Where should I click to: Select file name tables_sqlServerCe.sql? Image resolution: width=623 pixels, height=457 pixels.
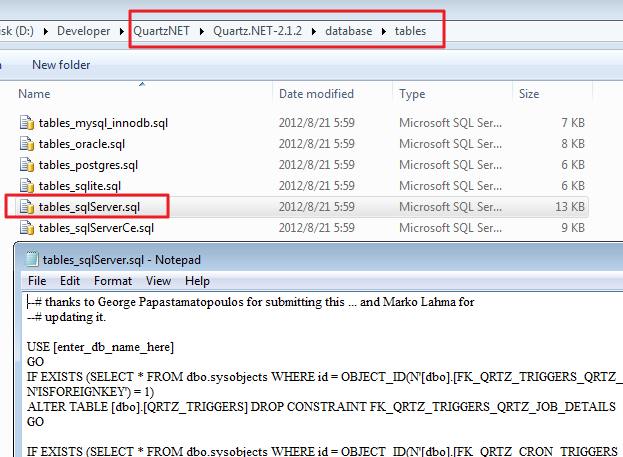point(96,228)
